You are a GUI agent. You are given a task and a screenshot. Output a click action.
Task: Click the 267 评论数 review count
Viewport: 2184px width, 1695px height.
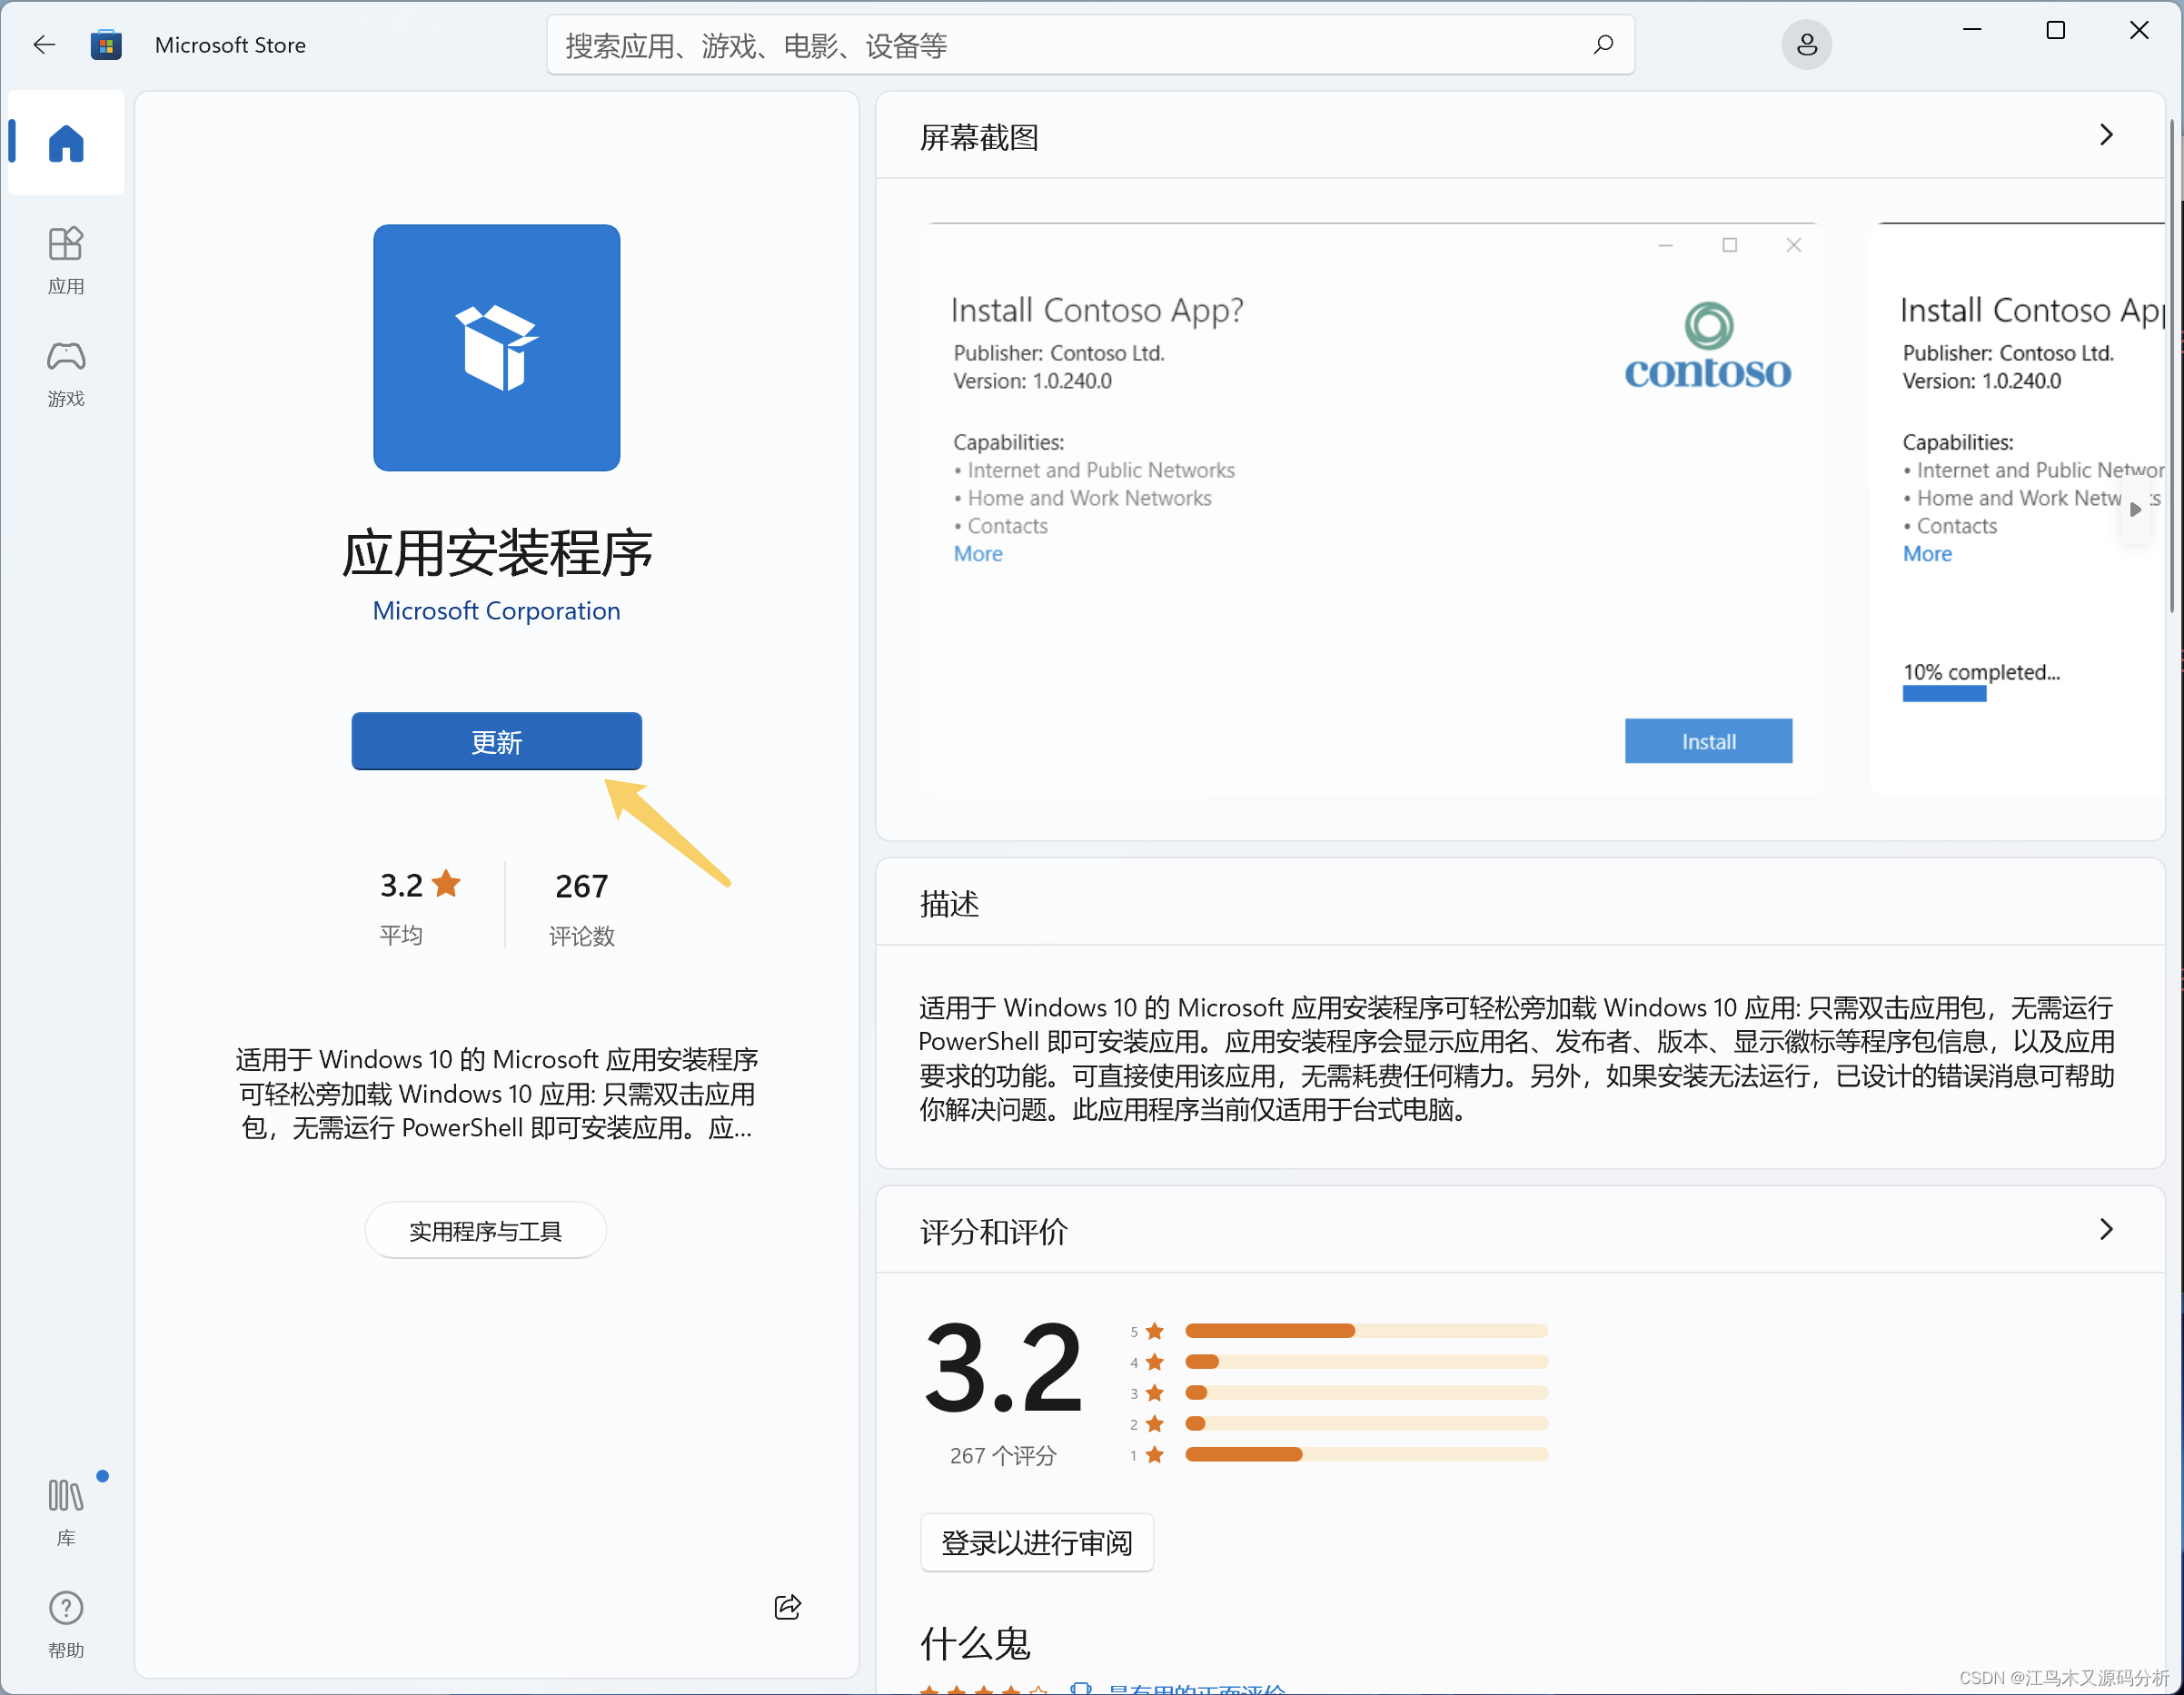[581, 908]
